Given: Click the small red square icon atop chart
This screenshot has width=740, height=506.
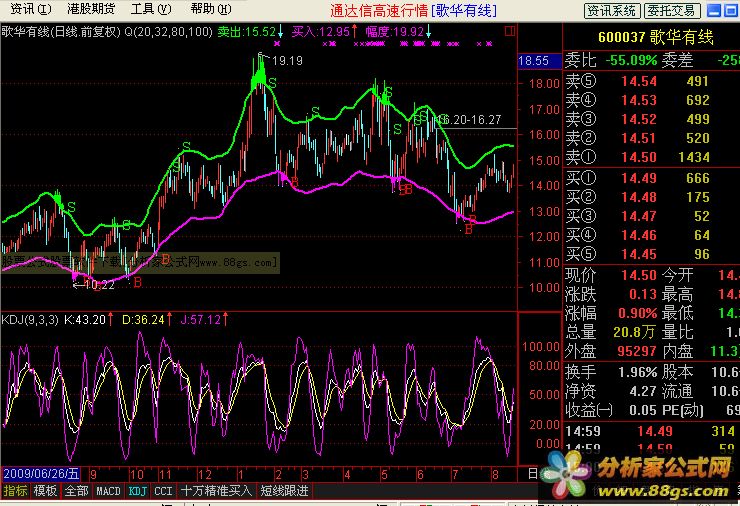Looking at the screenshot, I should click(510, 31).
